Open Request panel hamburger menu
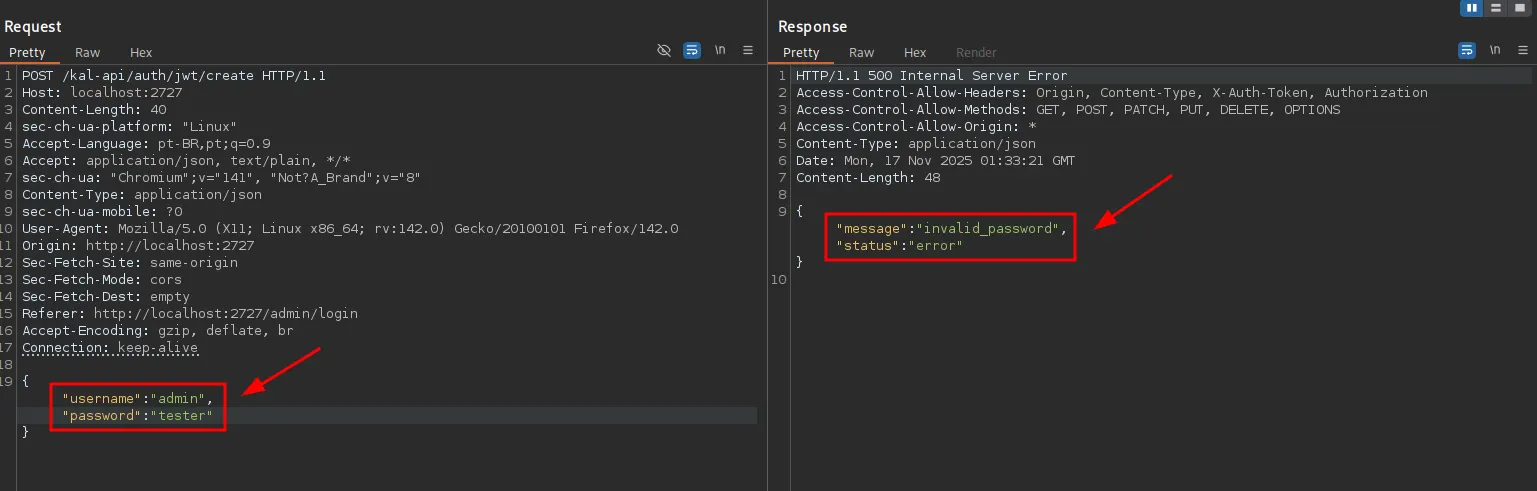 click(x=747, y=50)
